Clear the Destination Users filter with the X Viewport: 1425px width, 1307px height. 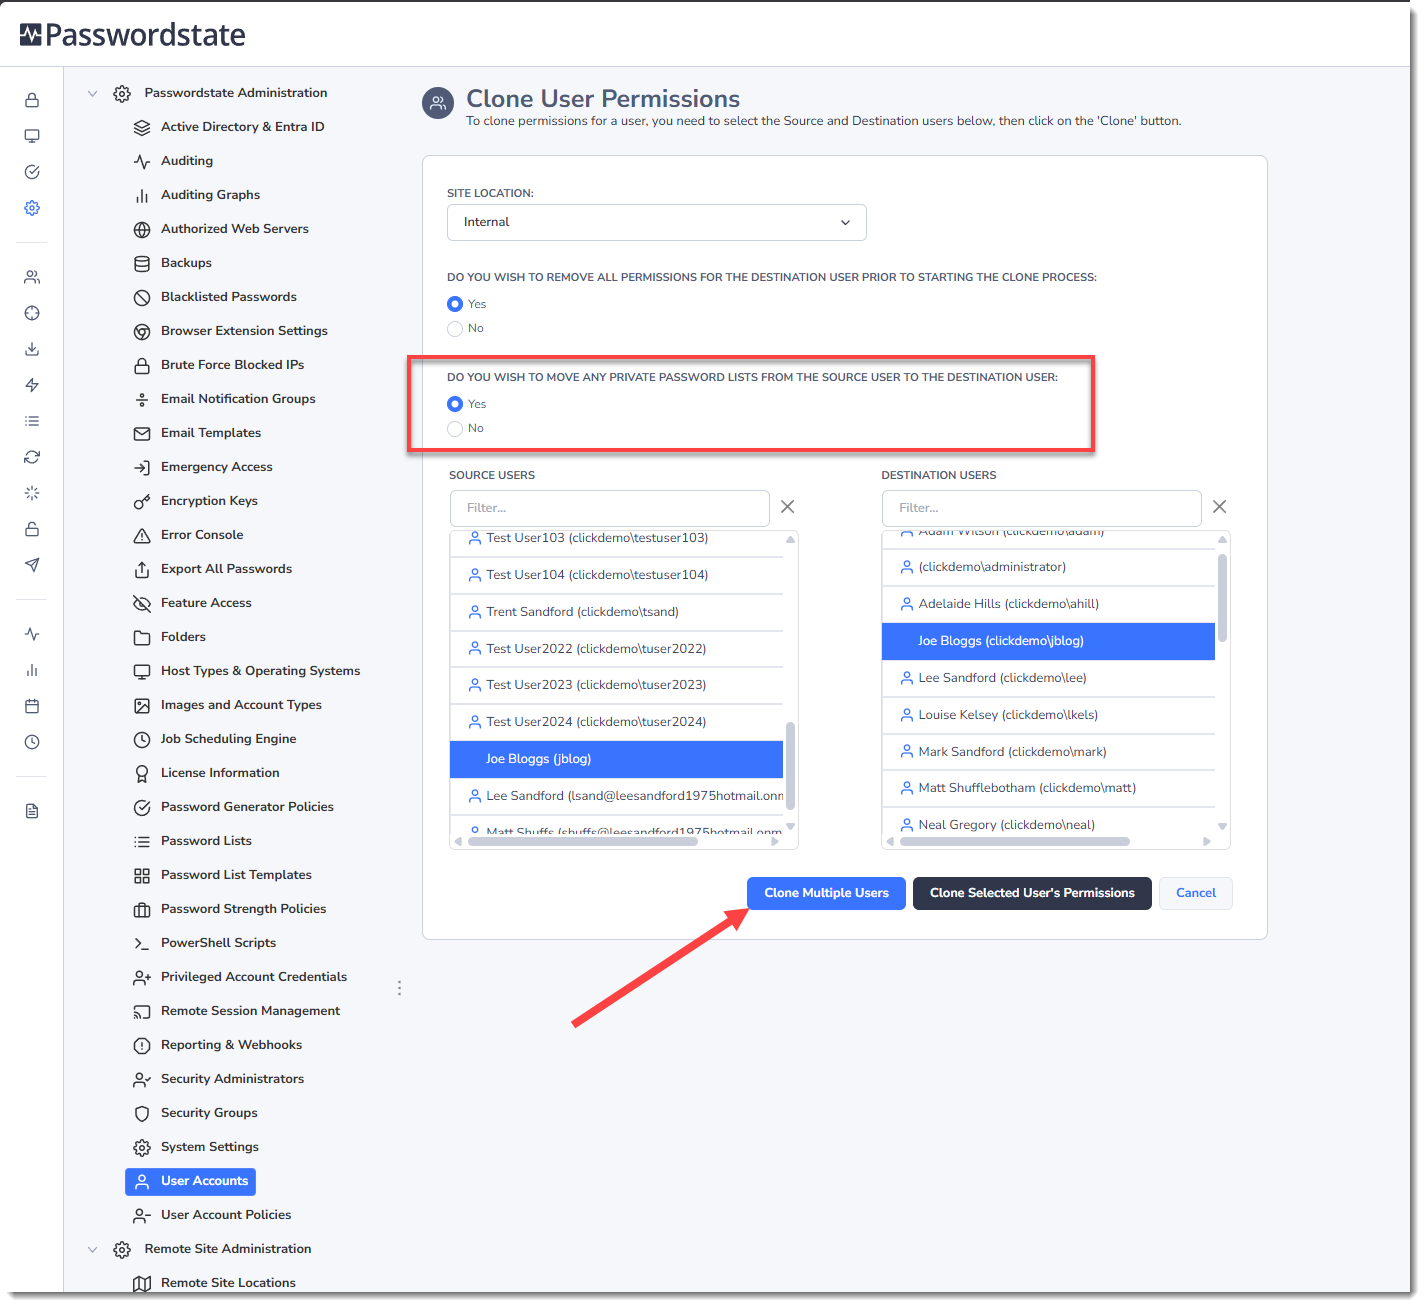point(1220,507)
